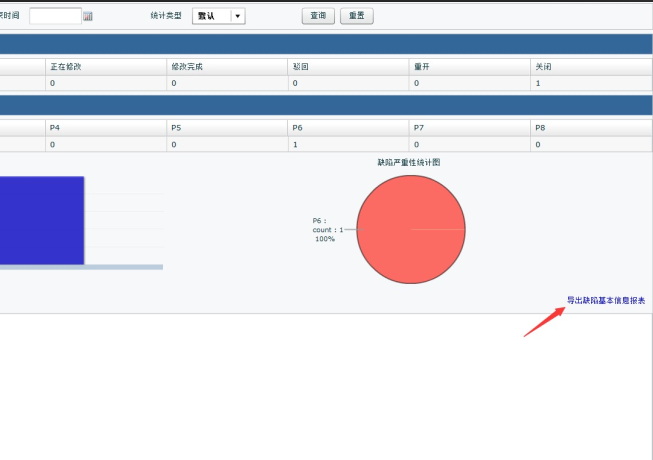
Task: Click the P8 column header
Action: pos(540,128)
